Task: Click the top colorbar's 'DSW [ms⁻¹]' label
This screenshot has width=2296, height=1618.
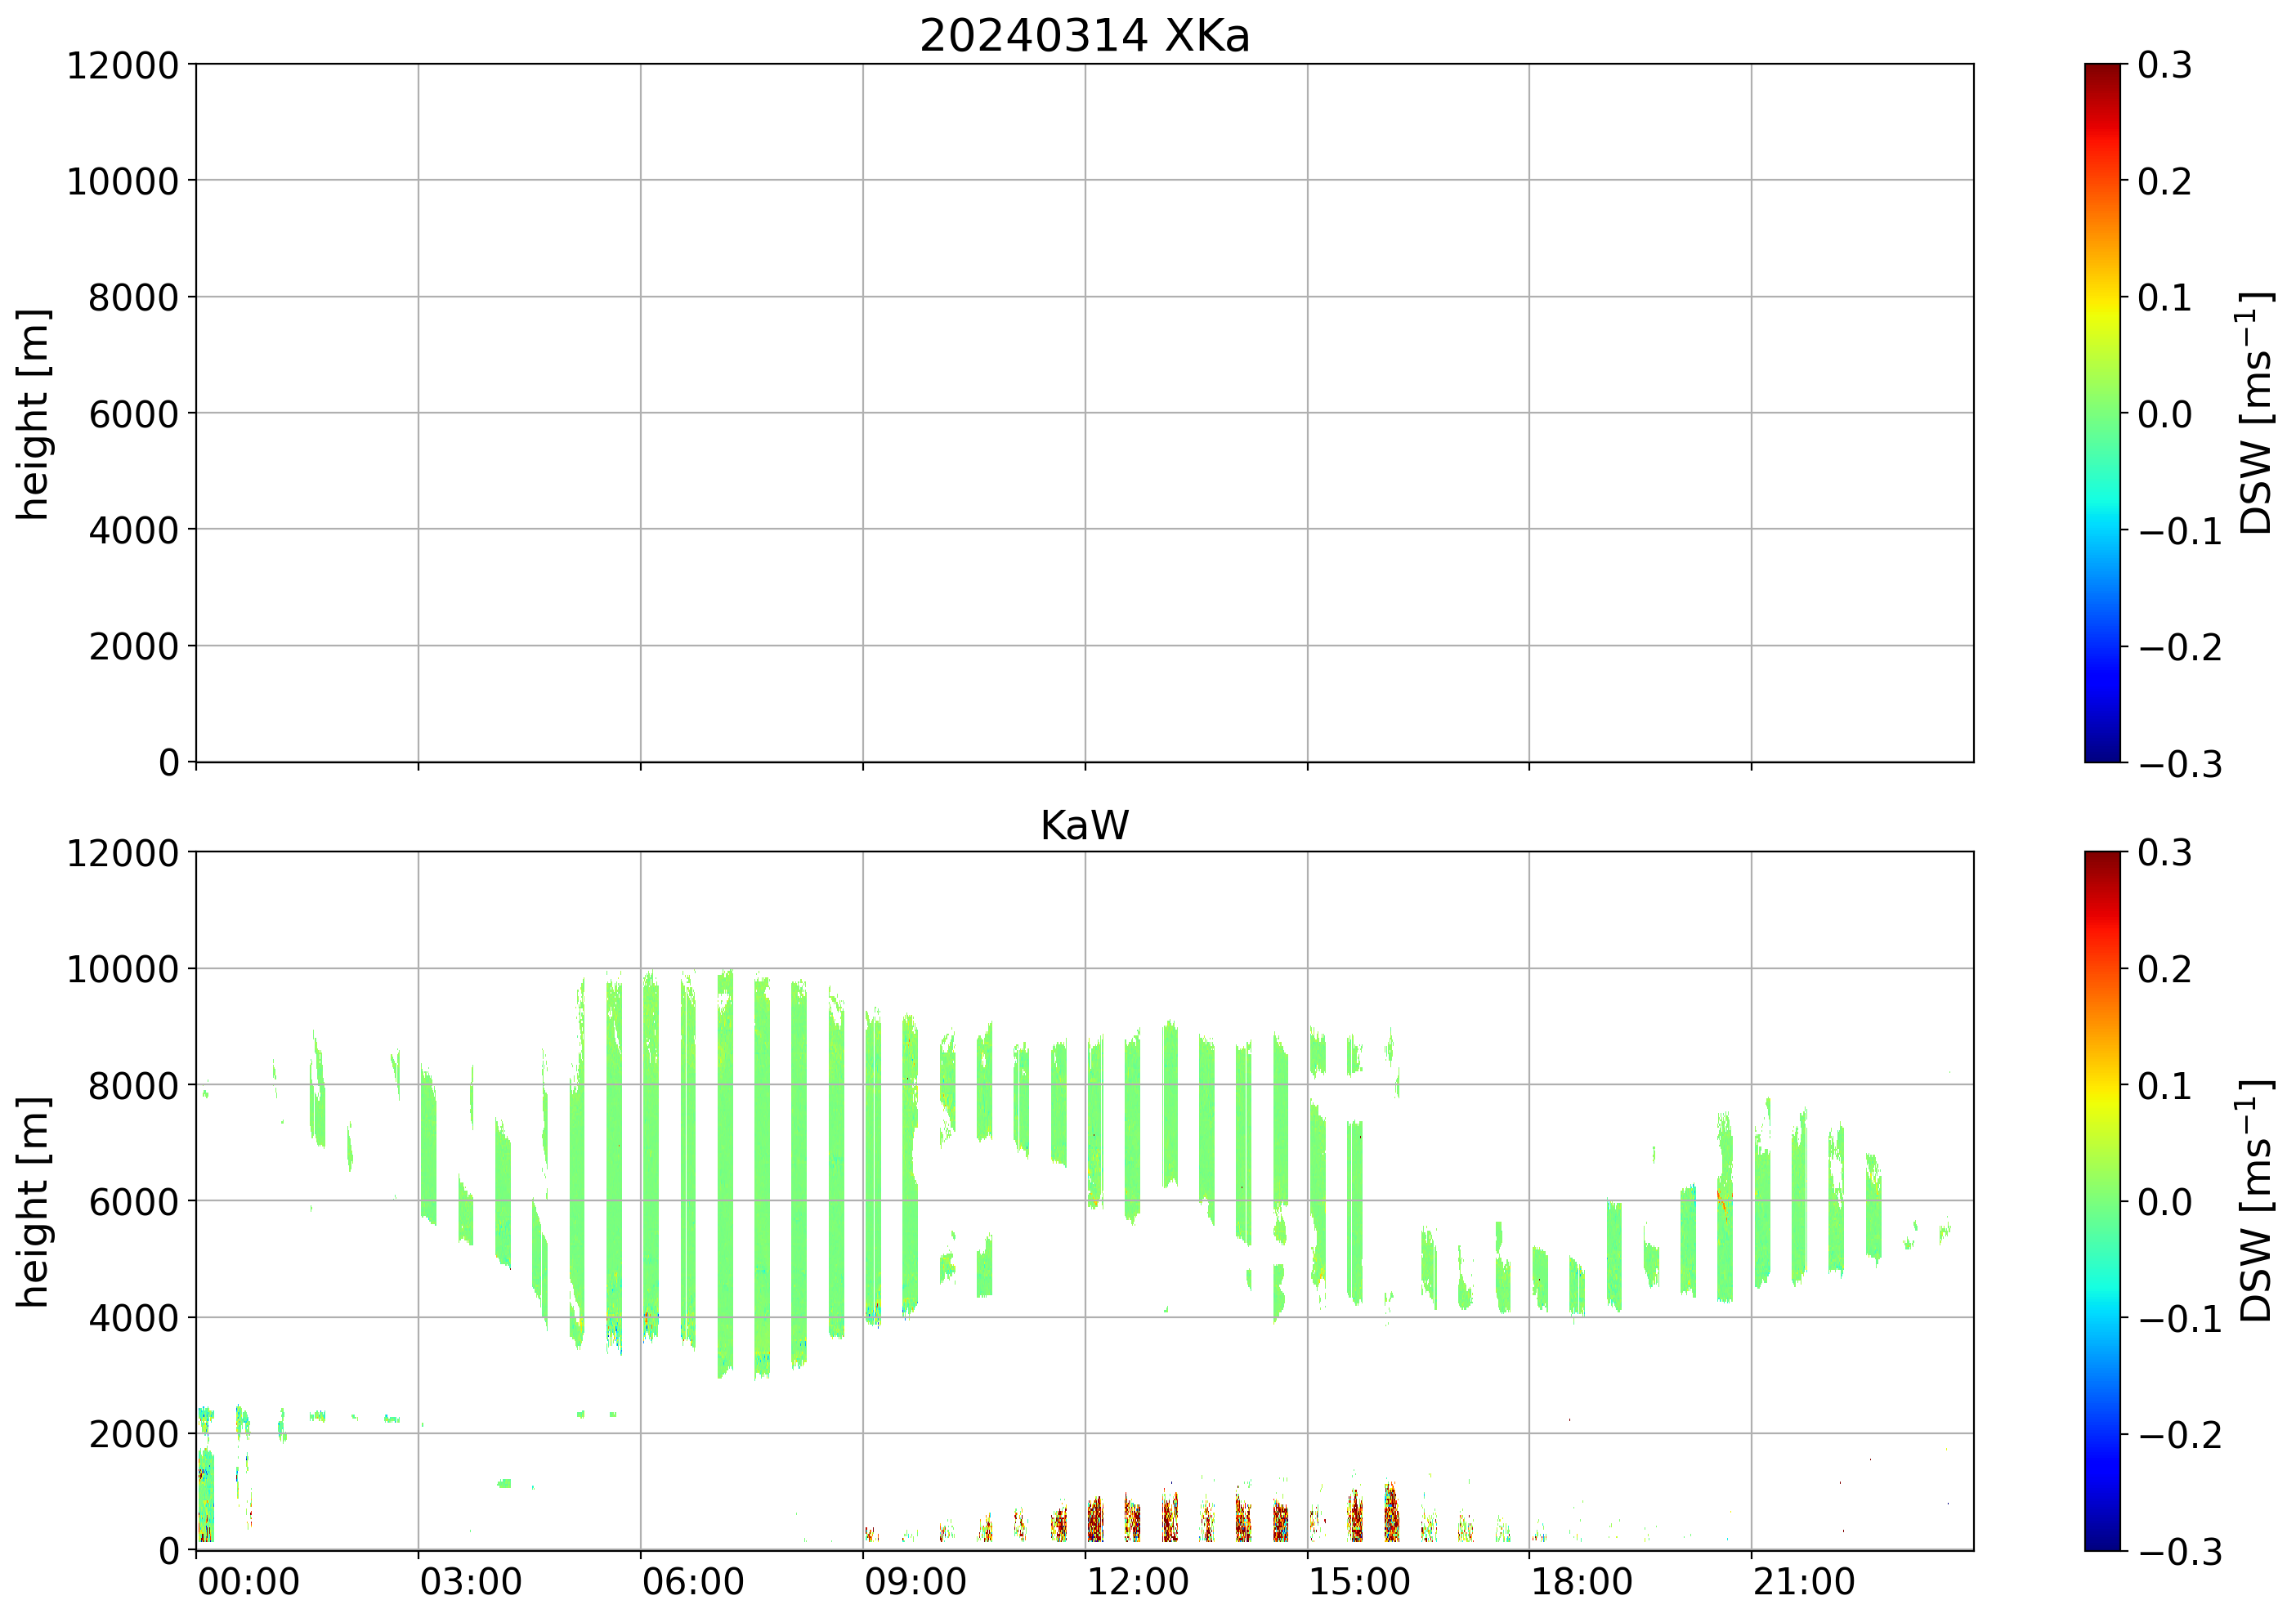Action: 2255,413
